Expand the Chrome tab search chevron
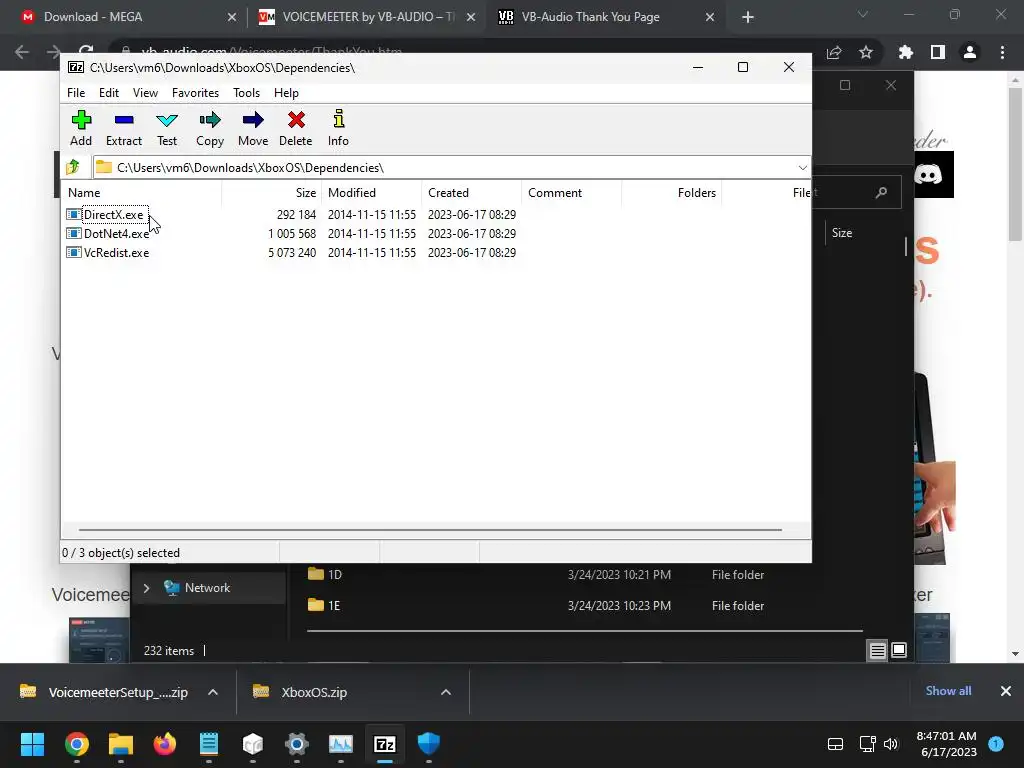The width and height of the screenshot is (1024, 768). tap(862, 14)
